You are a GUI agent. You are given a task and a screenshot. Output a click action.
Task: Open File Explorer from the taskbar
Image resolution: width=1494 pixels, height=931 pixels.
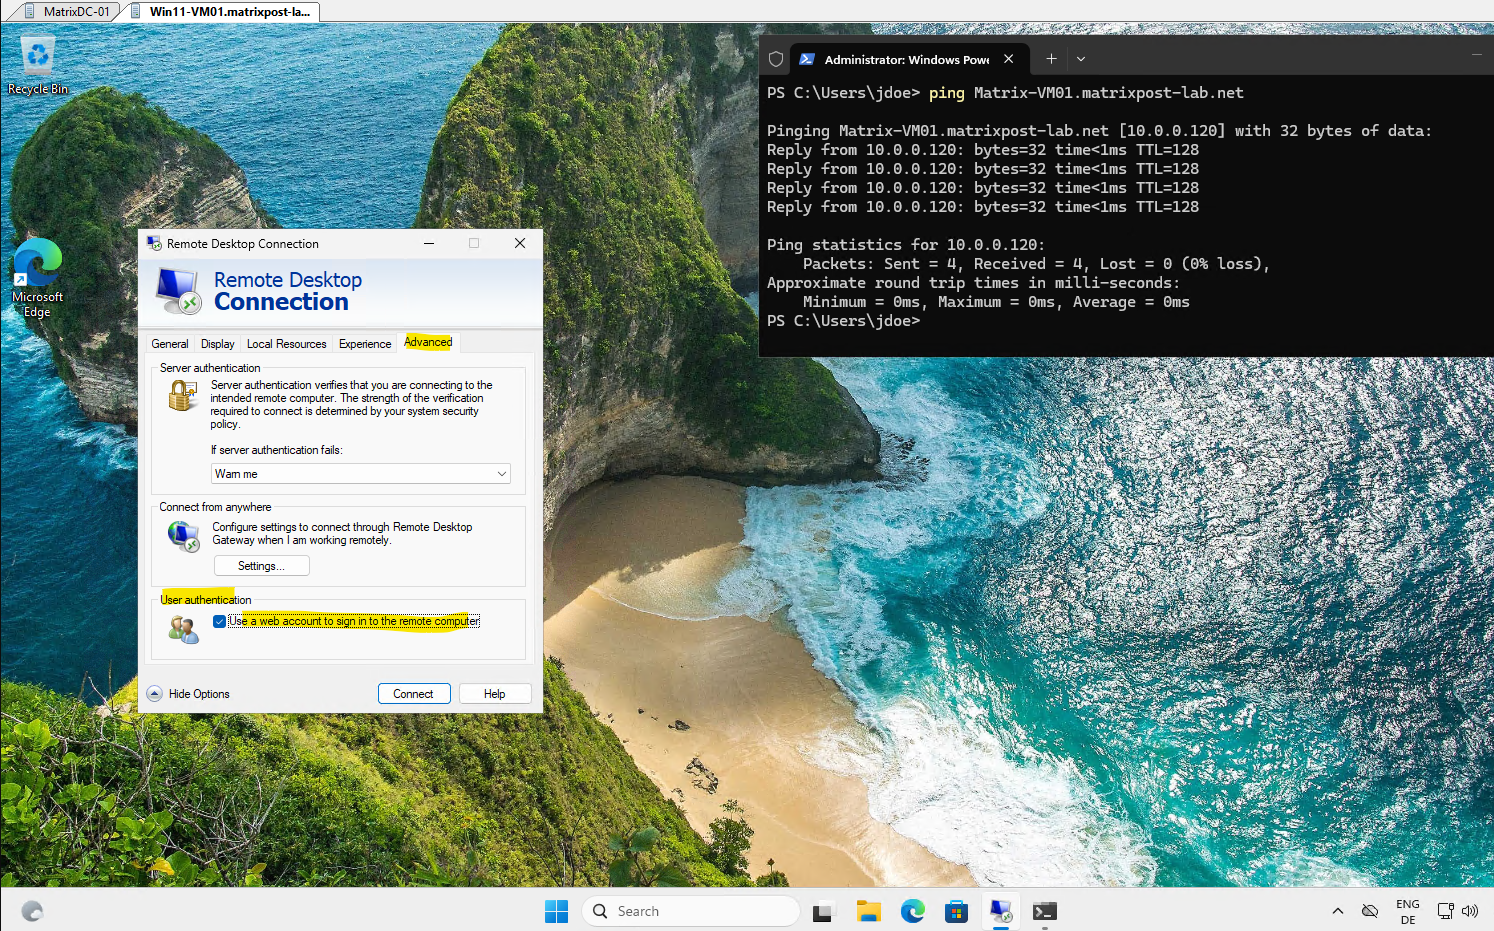868,911
